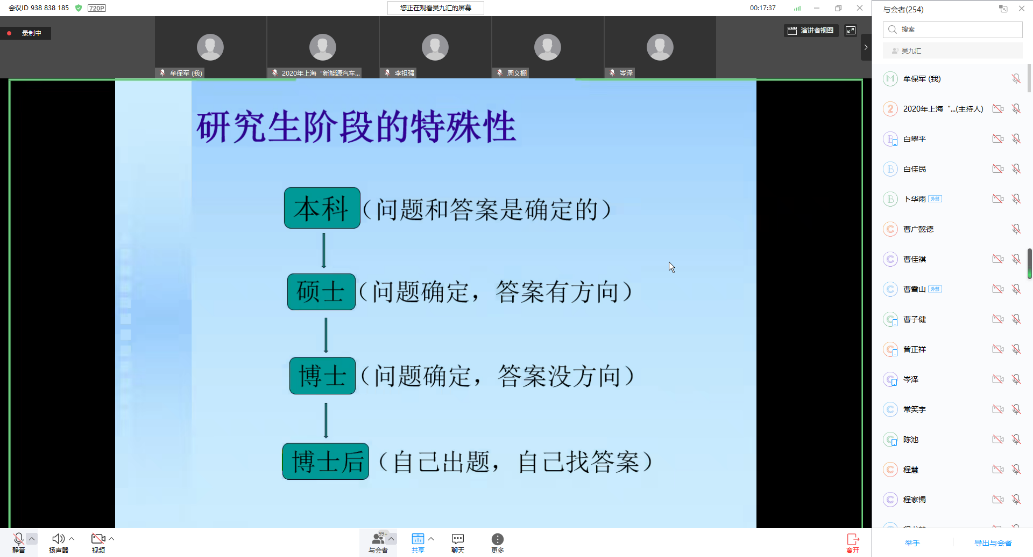Expand the arrow next to speaker button
Screen dimensions: 1033x557
72,539
